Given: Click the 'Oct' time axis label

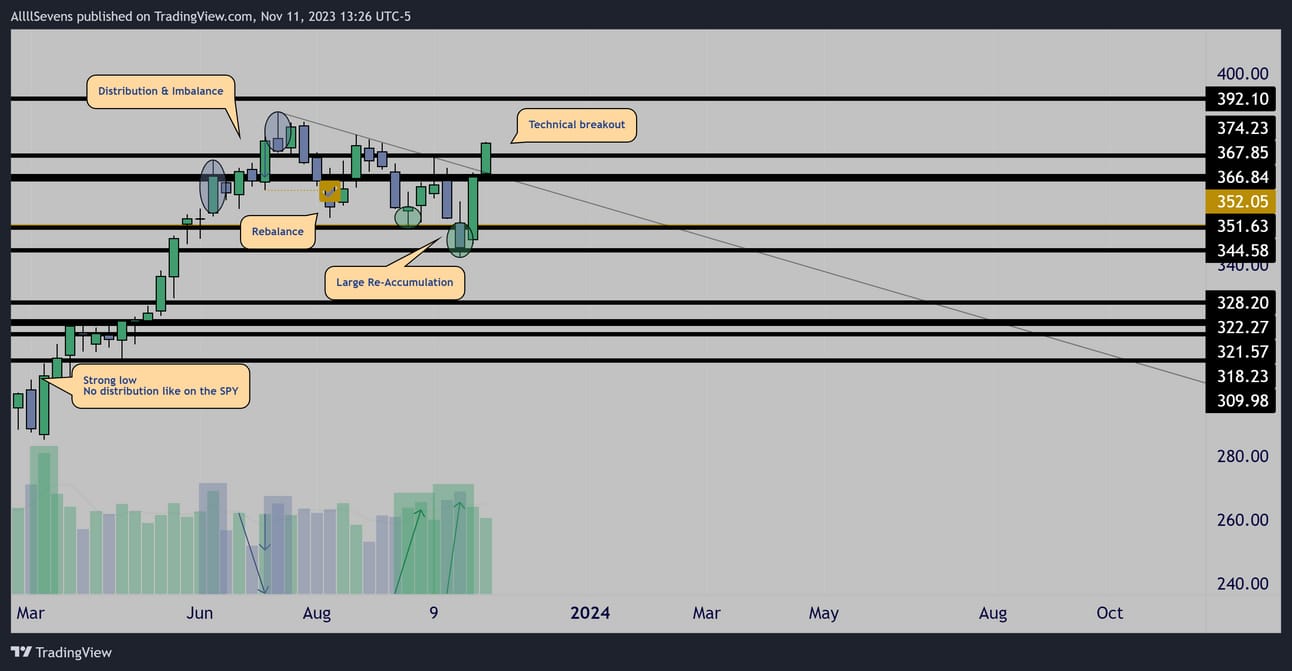Looking at the screenshot, I should (1110, 613).
